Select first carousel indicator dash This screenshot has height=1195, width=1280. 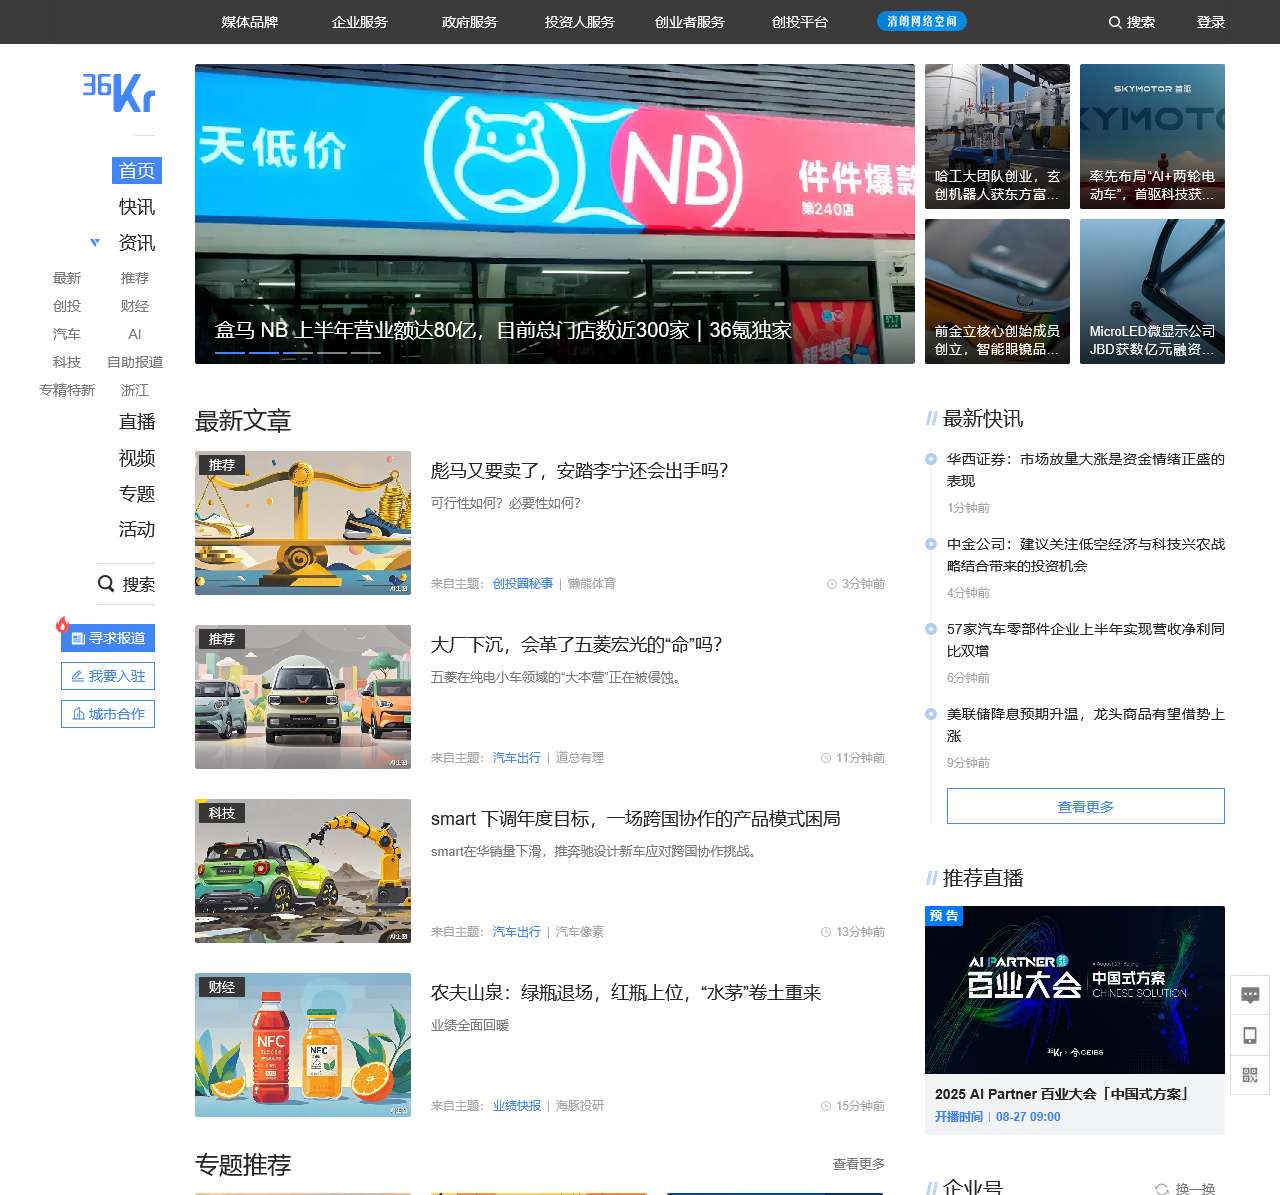(x=230, y=352)
